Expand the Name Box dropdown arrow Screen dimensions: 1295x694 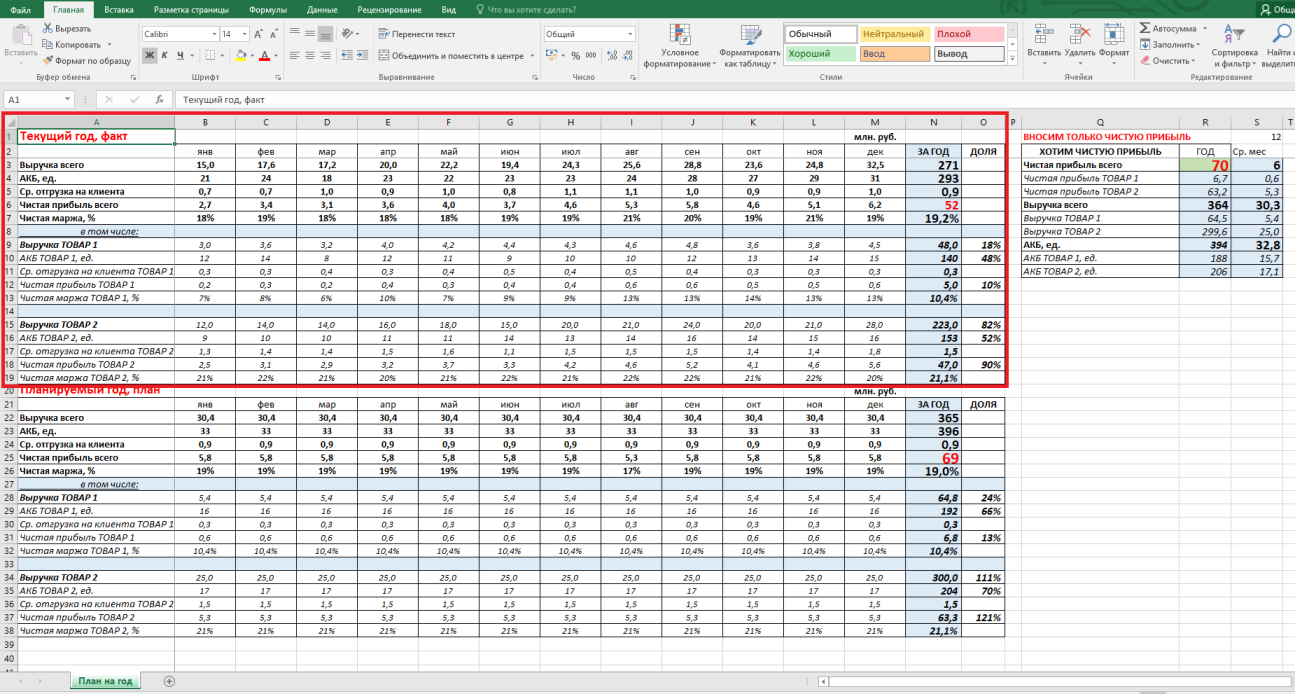[x=68, y=100]
